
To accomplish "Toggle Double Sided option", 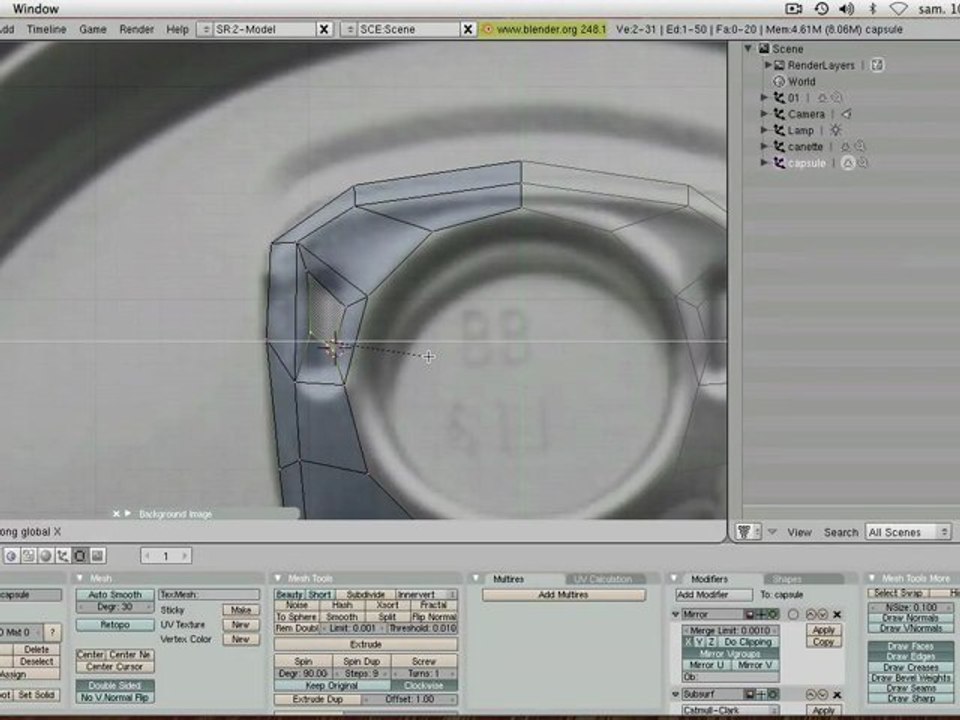I will (115, 685).
